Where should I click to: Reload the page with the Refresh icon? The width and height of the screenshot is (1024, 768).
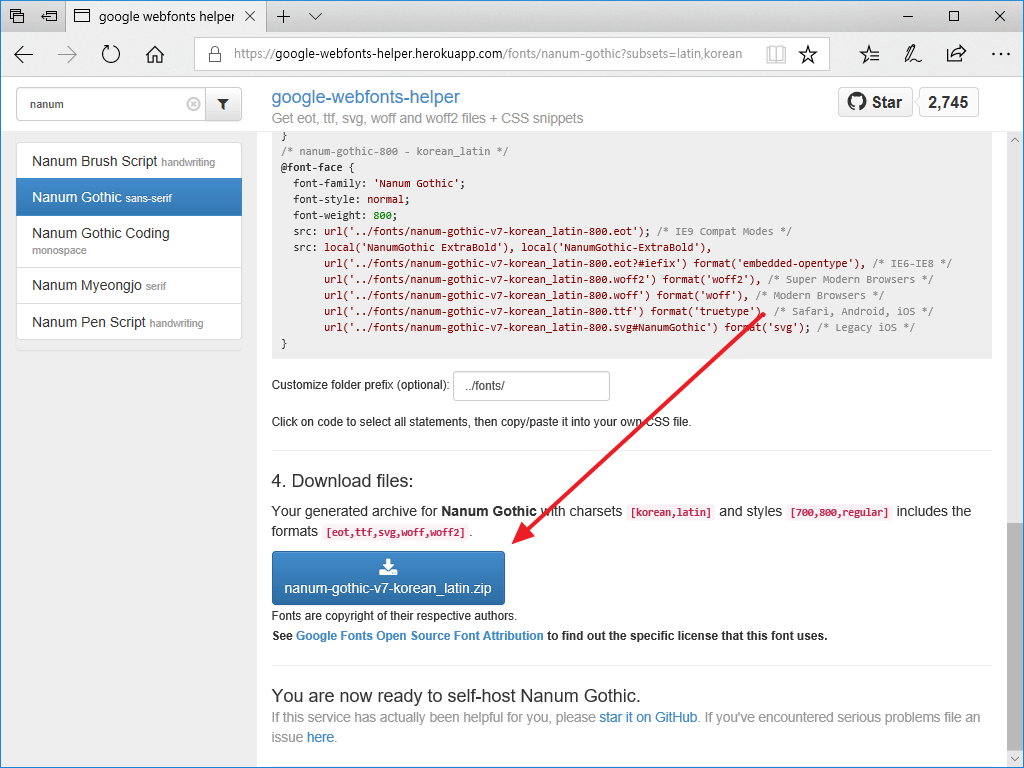coord(111,54)
